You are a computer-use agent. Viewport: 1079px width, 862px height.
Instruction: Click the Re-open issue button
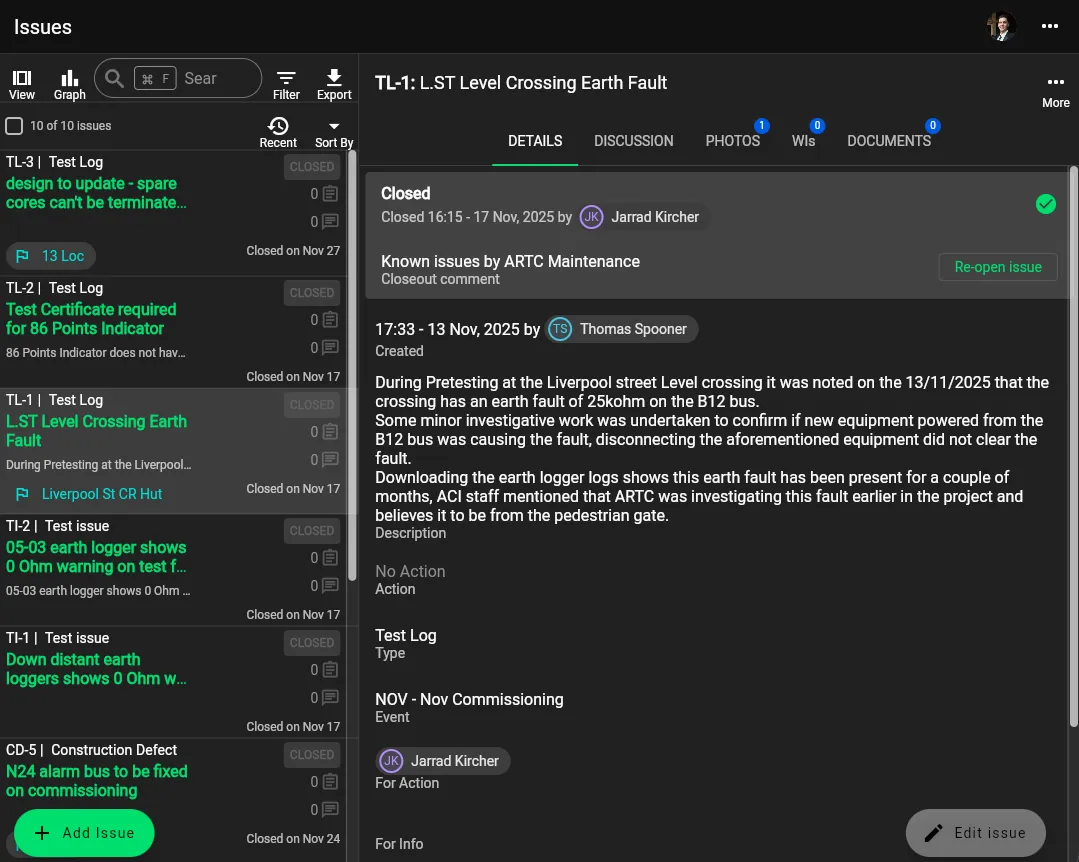tap(997, 267)
